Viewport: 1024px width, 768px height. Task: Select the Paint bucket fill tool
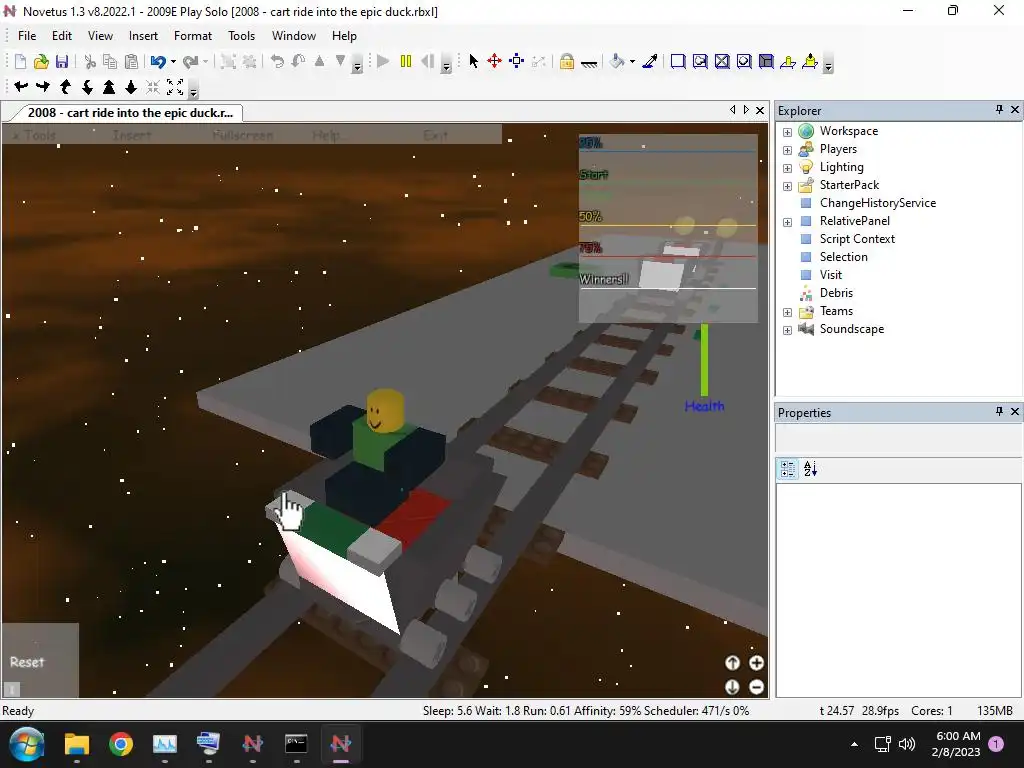(616, 61)
